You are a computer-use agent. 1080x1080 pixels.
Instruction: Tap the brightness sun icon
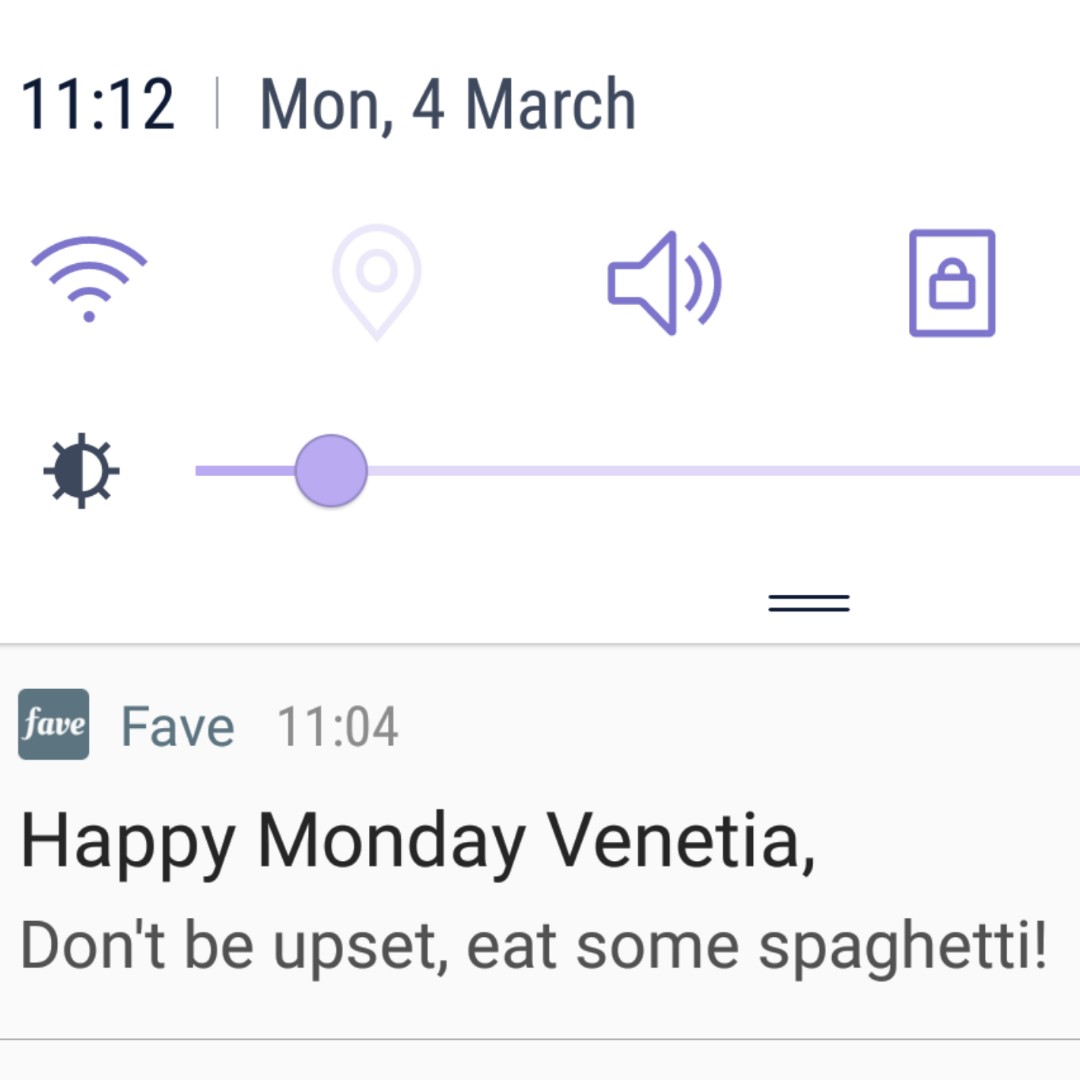tap(81, 471)
